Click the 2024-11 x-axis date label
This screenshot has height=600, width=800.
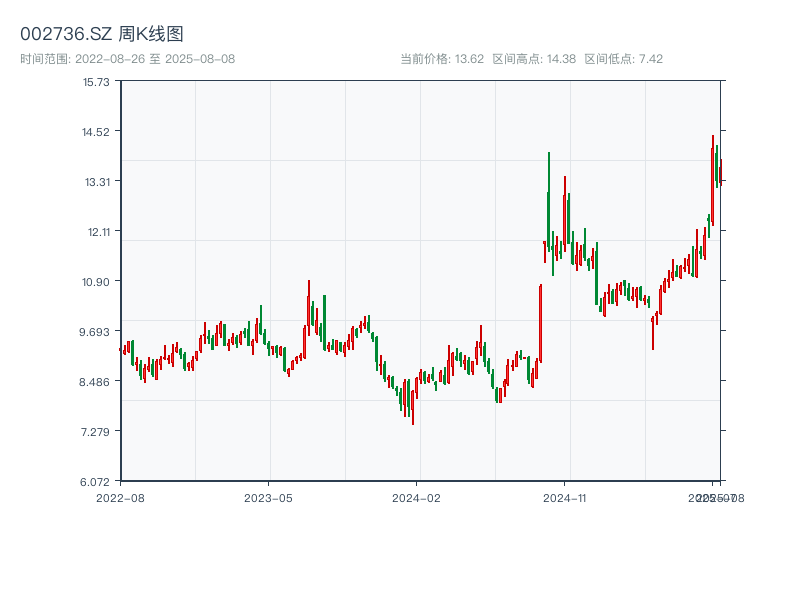[565, 497]
